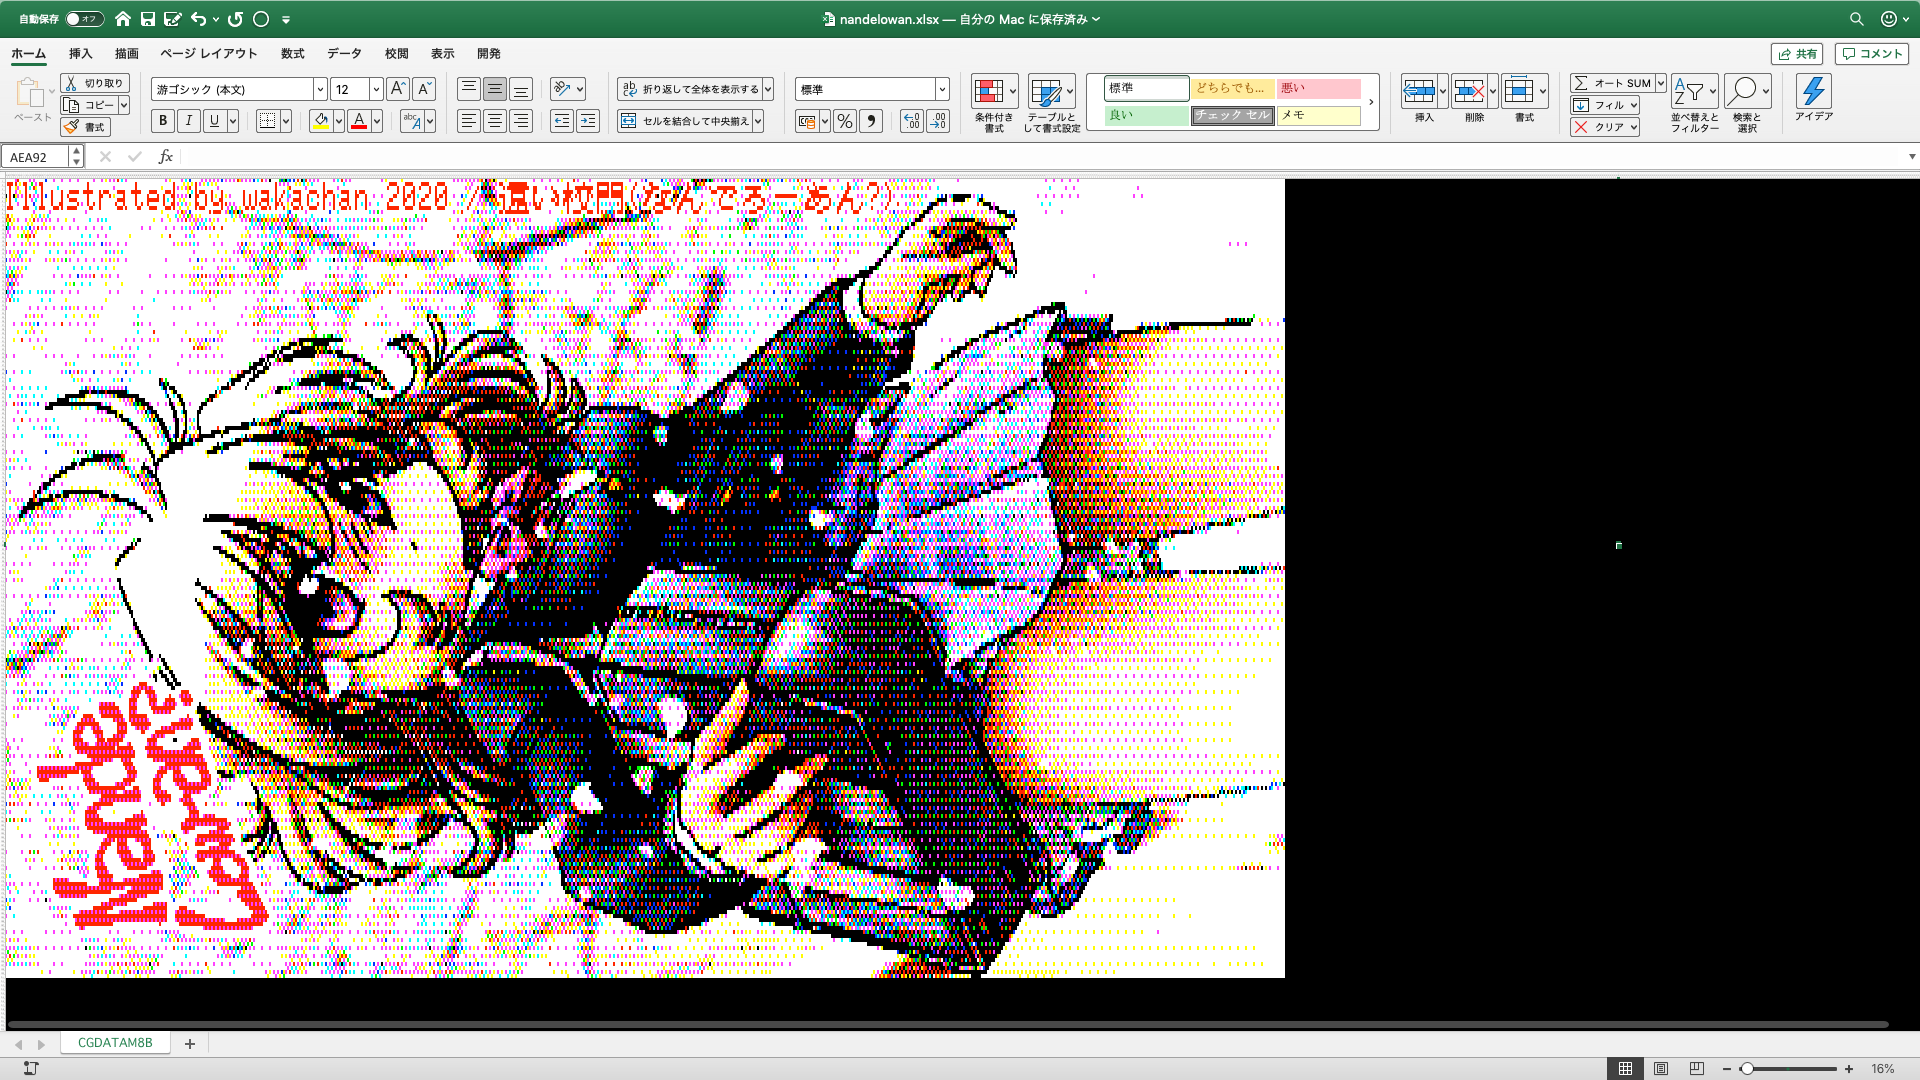Screen dimensions: 1920x1080
Task: Switch to the Formulas tab
Action: 292,53
